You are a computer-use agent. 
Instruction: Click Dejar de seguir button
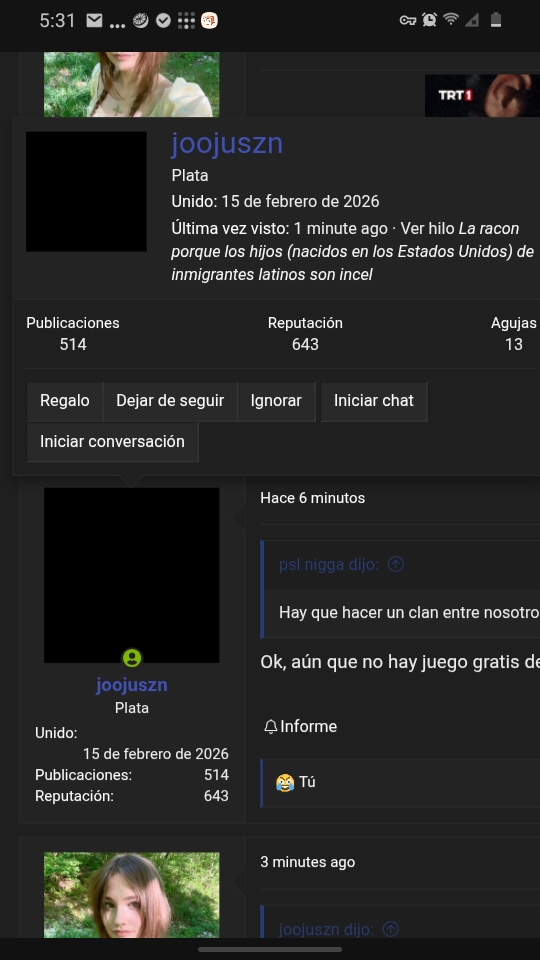(170, 401)
